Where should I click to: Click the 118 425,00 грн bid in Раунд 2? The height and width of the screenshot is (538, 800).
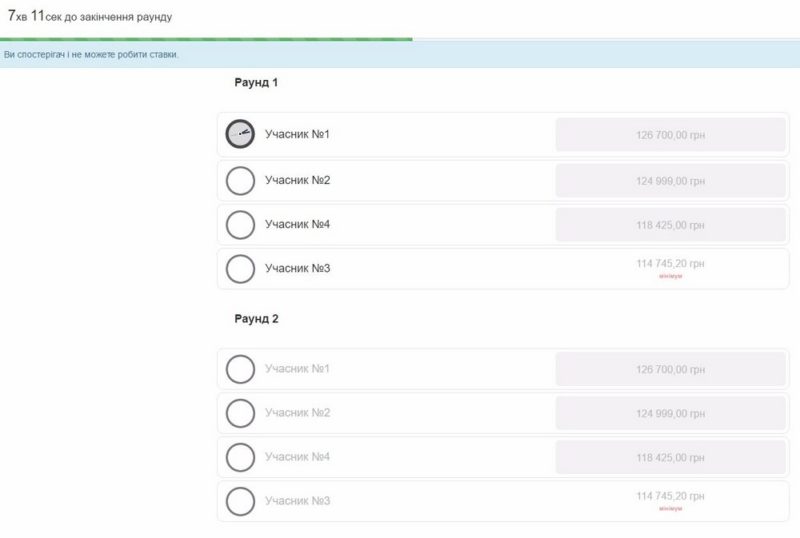tap(670, 457)
